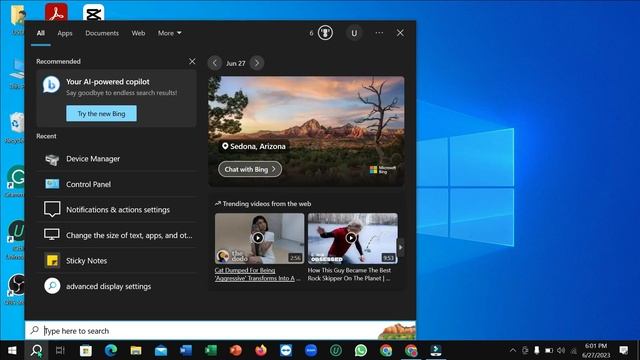The height and width of the screenshot is (360, 640).
Task: Open the Windows Start menu
Action: 12,350
